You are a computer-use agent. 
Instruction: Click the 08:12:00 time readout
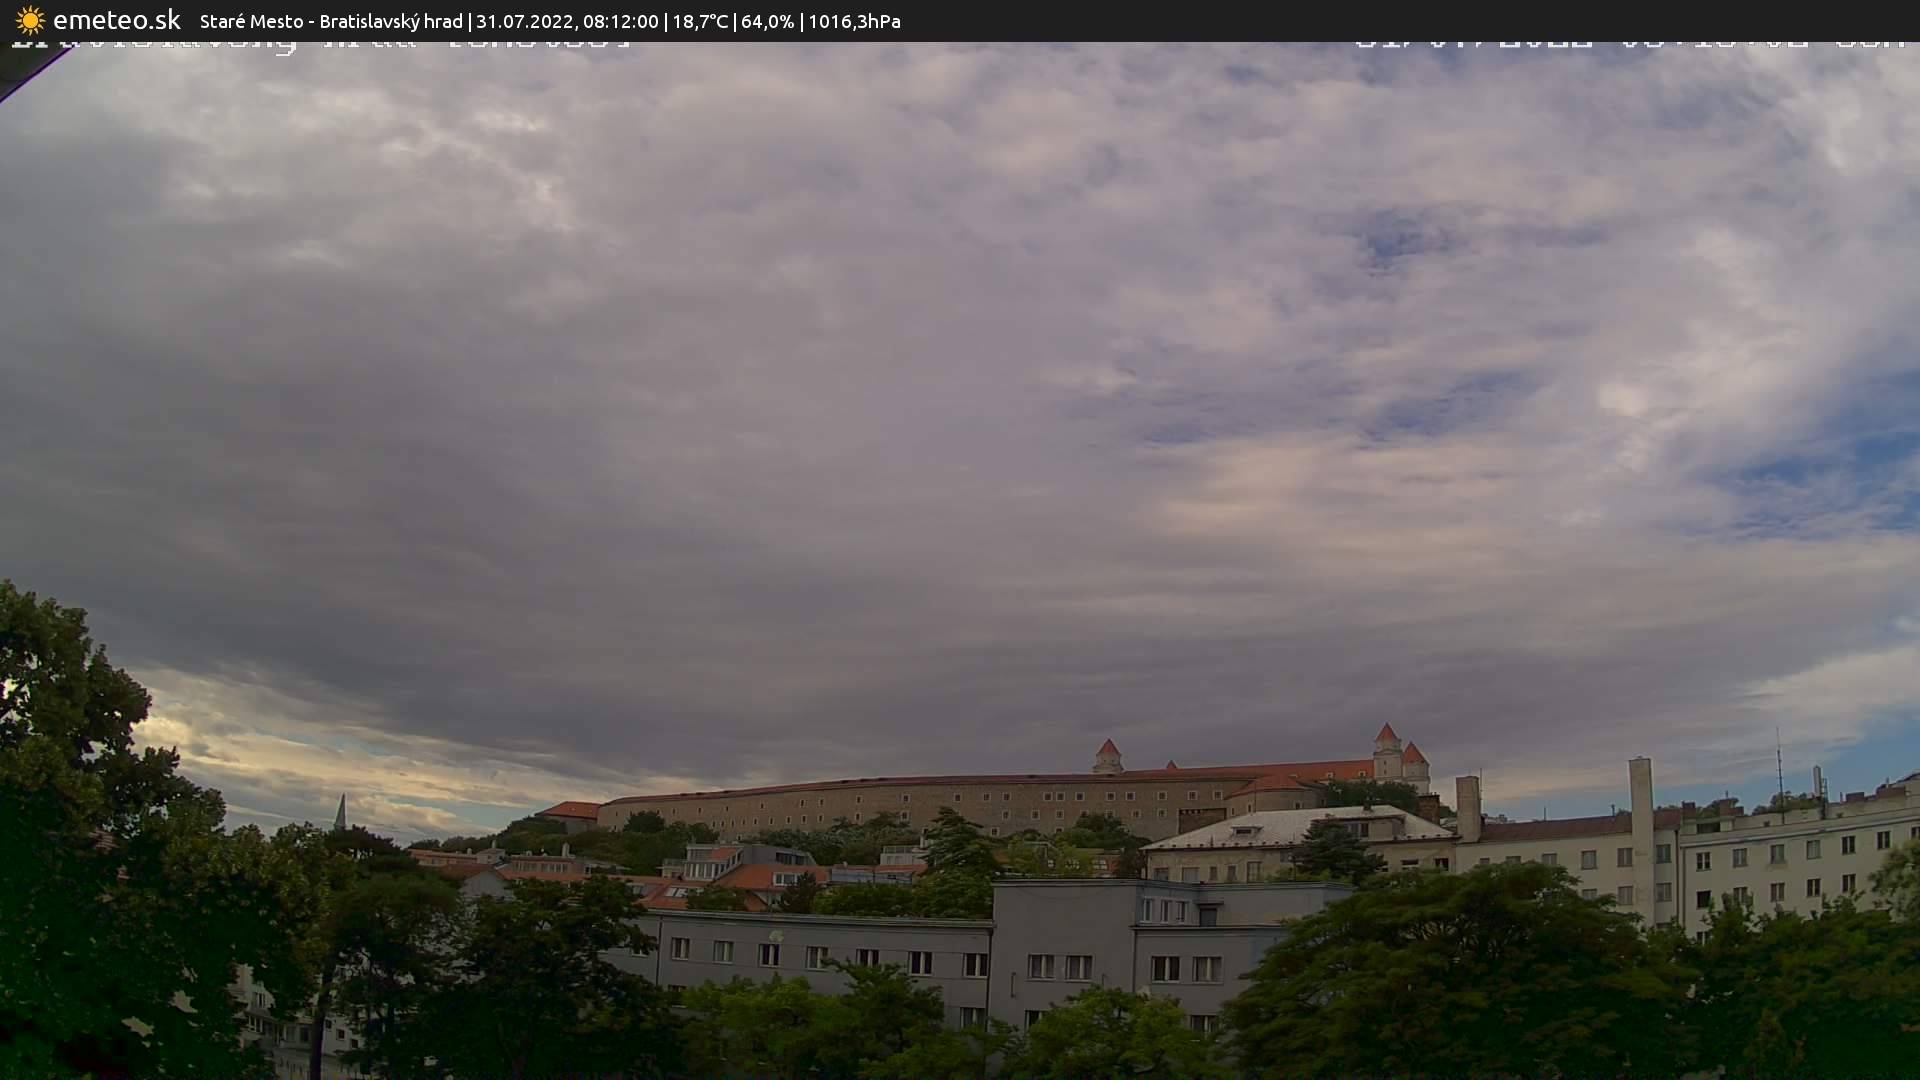point(620,21)
